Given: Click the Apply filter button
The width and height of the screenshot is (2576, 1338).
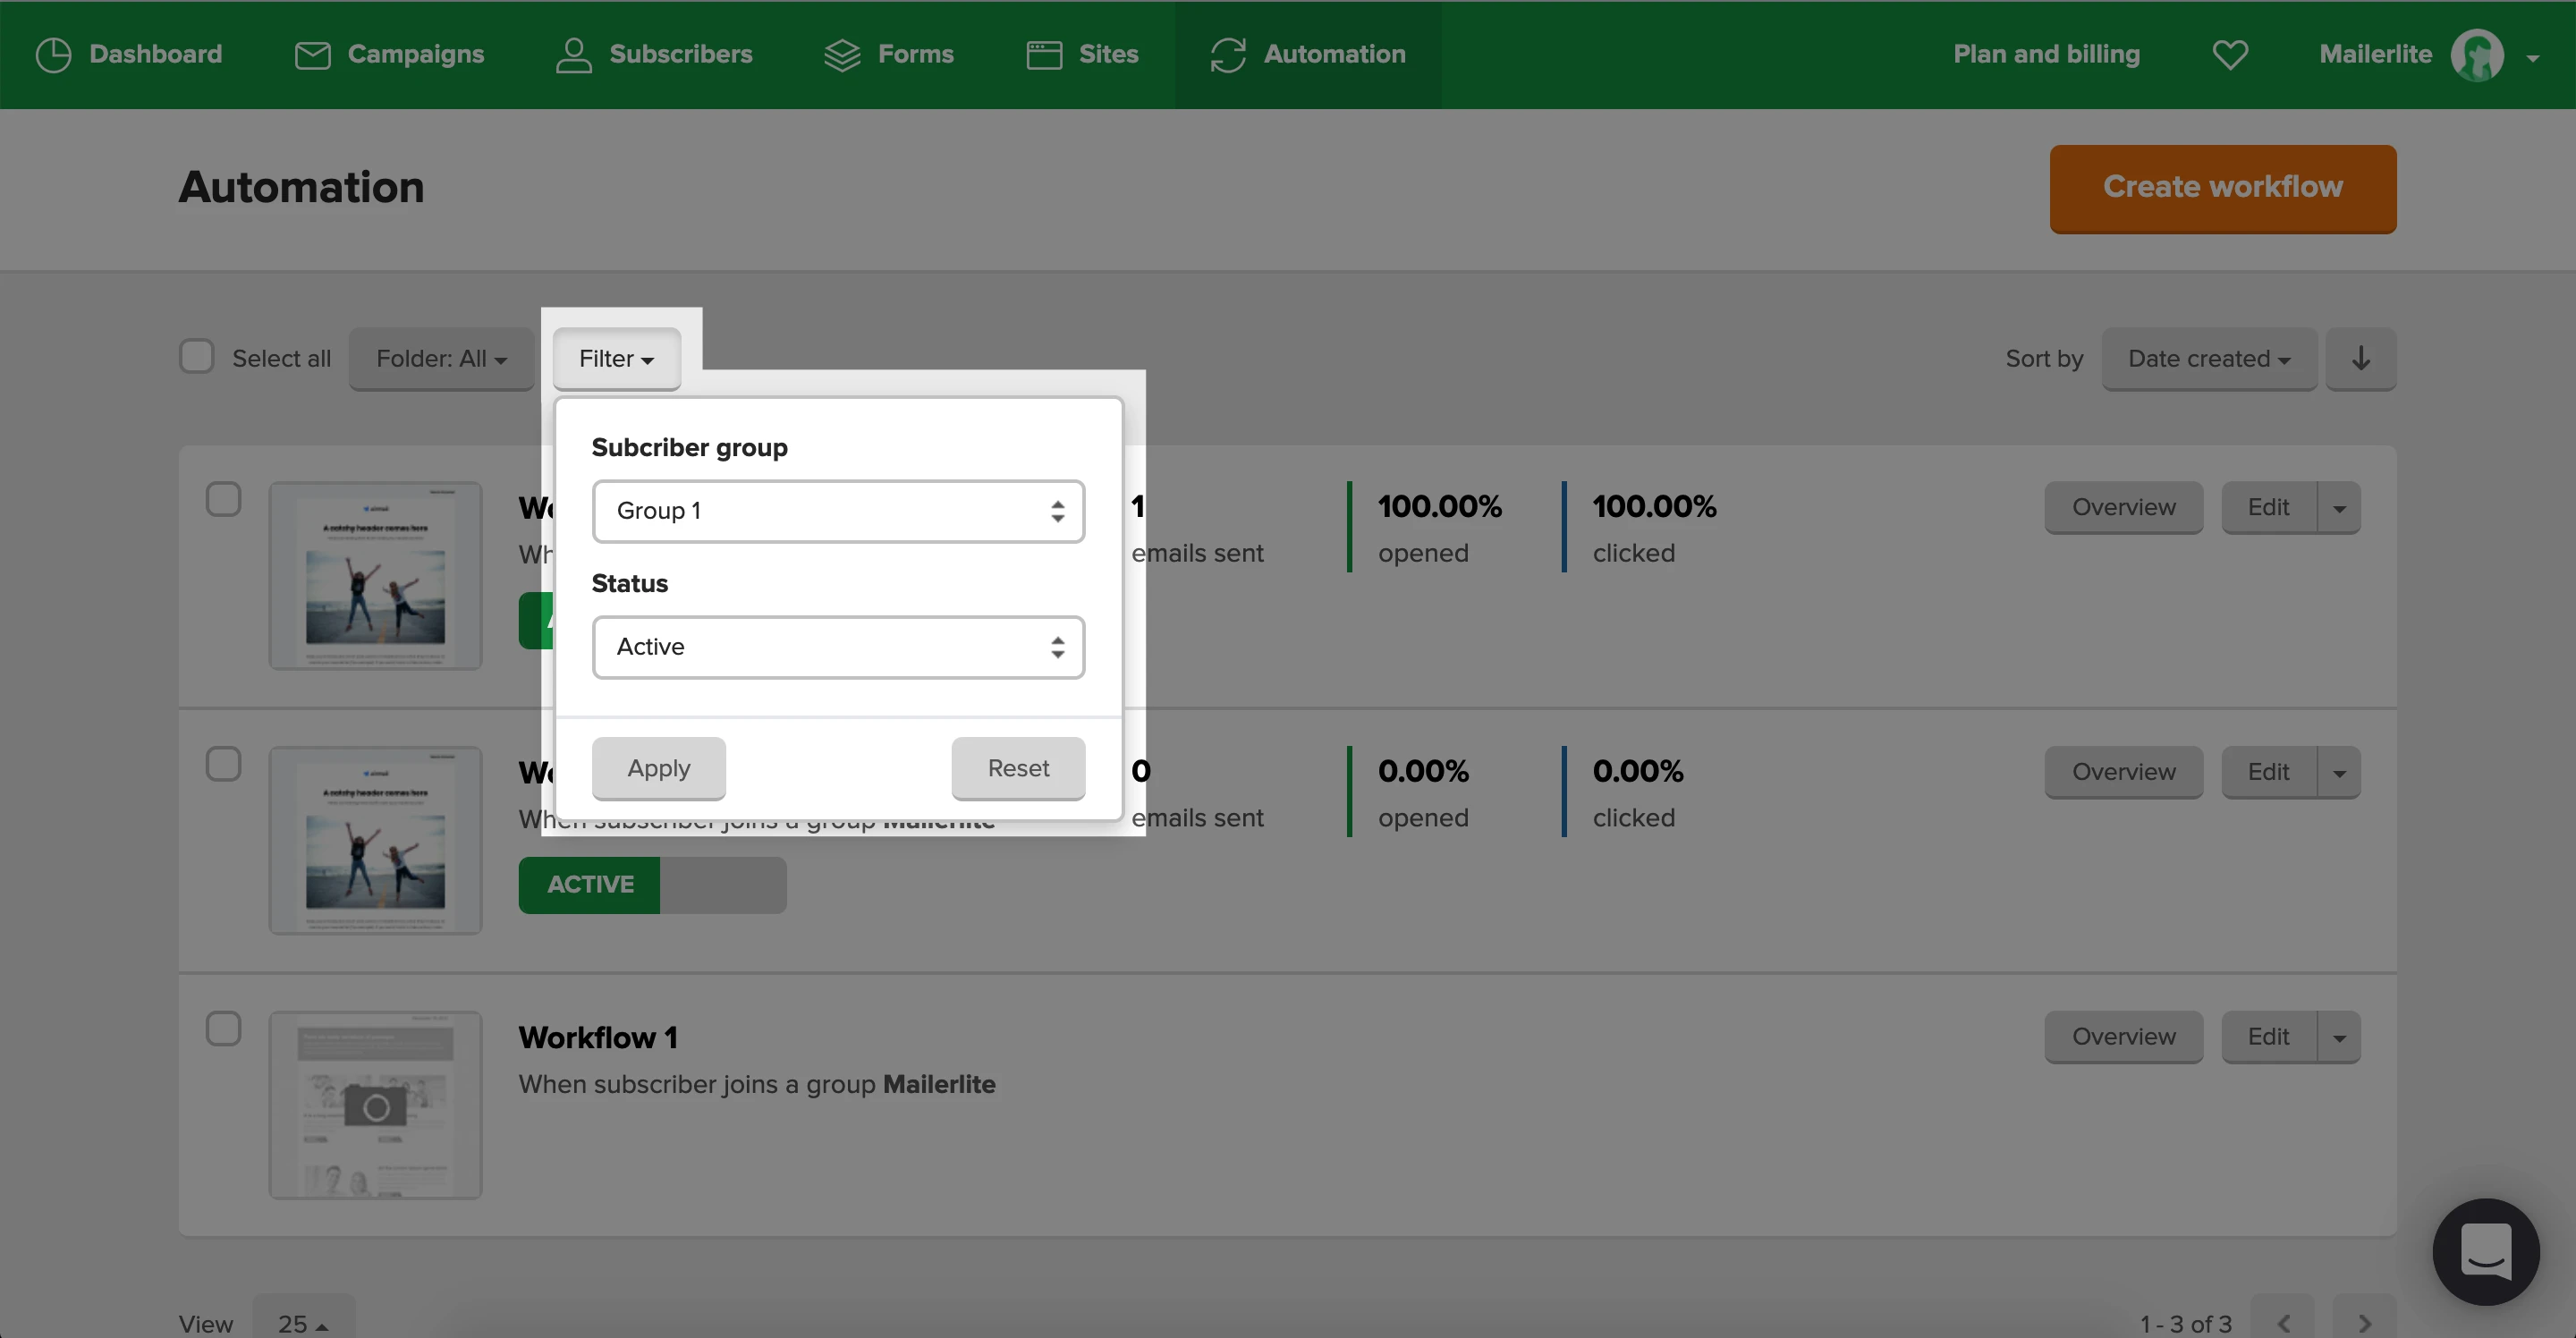Looking at the screenshot, I should (x=659, y=768).
